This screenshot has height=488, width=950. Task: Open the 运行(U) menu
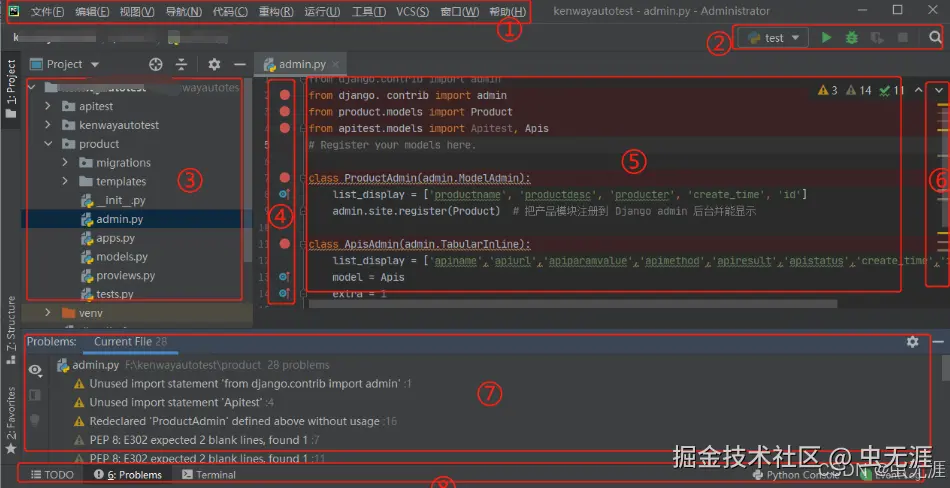(322, 12)
